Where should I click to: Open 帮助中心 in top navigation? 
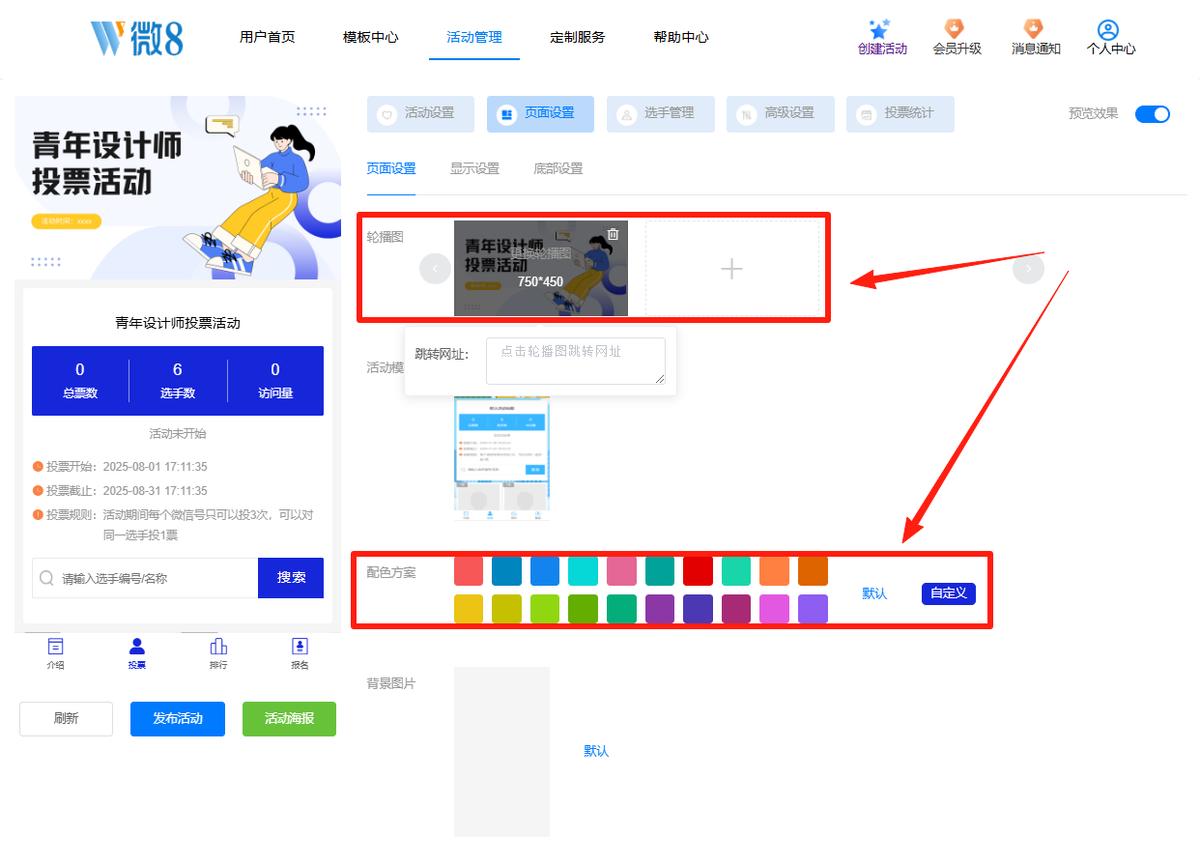coord(681,37)
